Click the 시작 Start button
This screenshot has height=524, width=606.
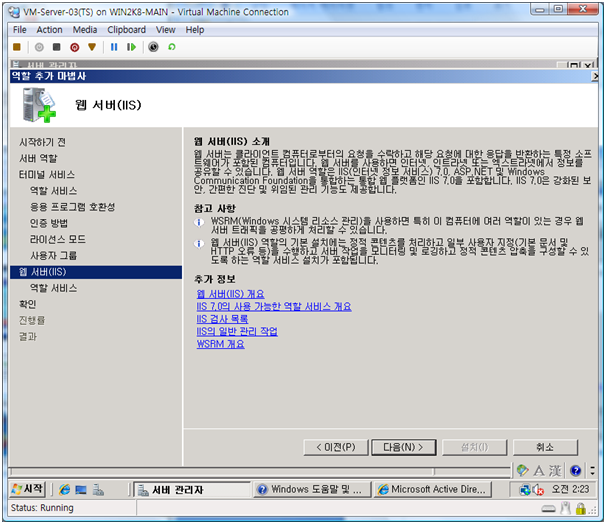click(27, 489)
